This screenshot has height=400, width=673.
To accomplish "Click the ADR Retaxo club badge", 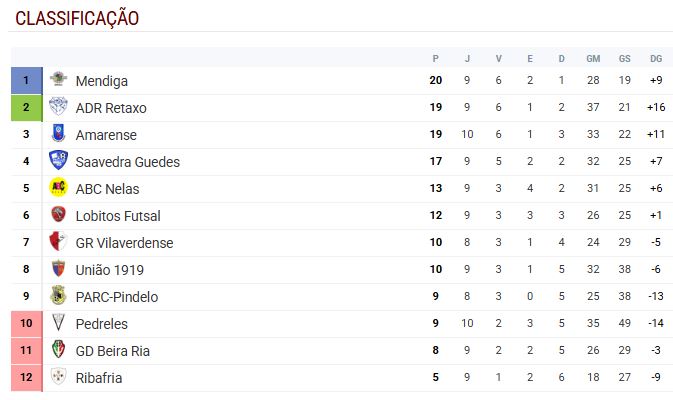I will coord(58,107).
